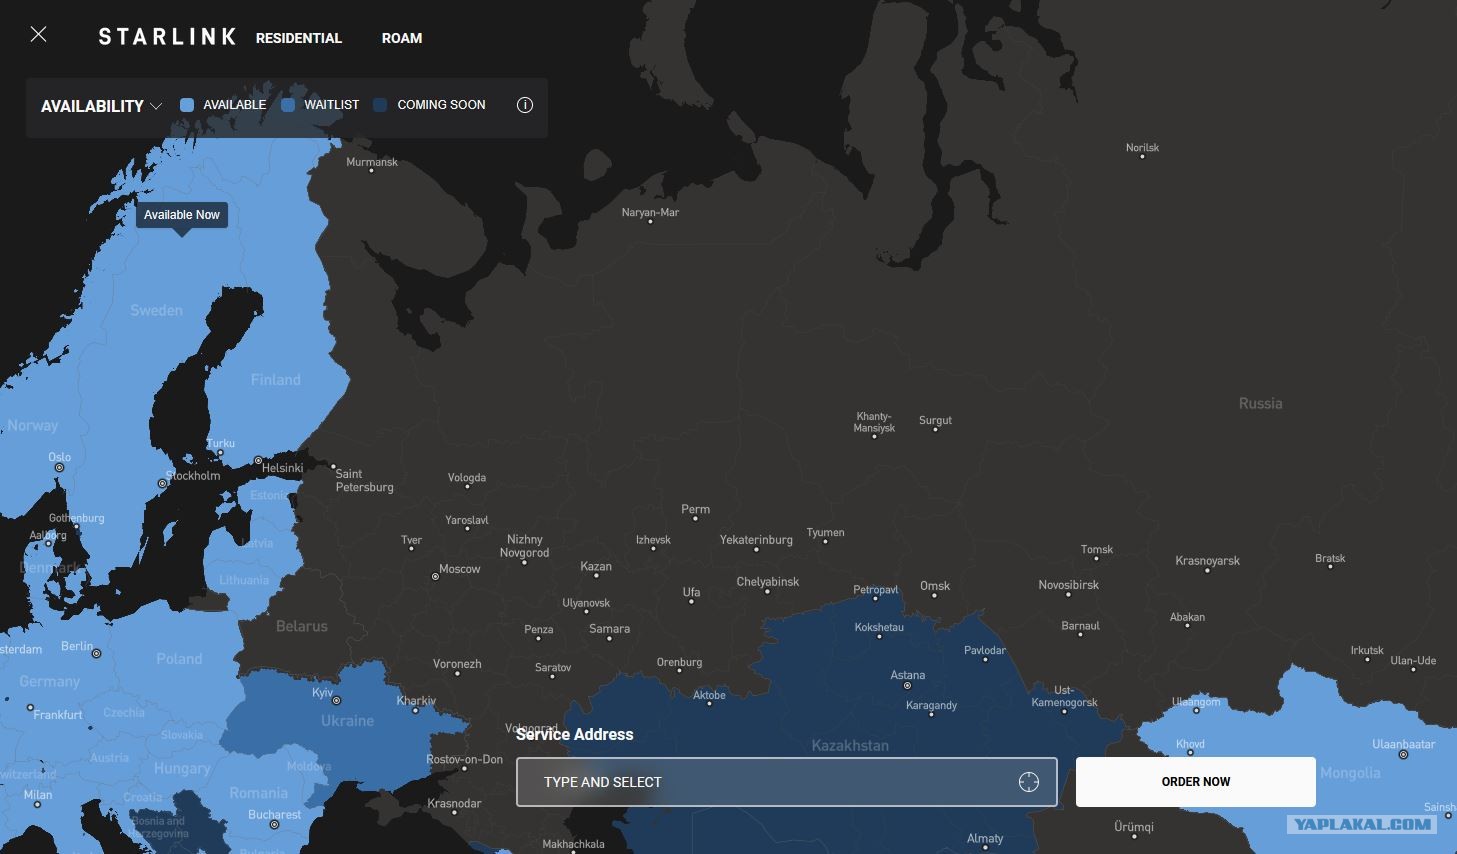Click the Naryan-Mar city label
The height and width of the screenshot is (854, 1457).
(x=650, y=213)
